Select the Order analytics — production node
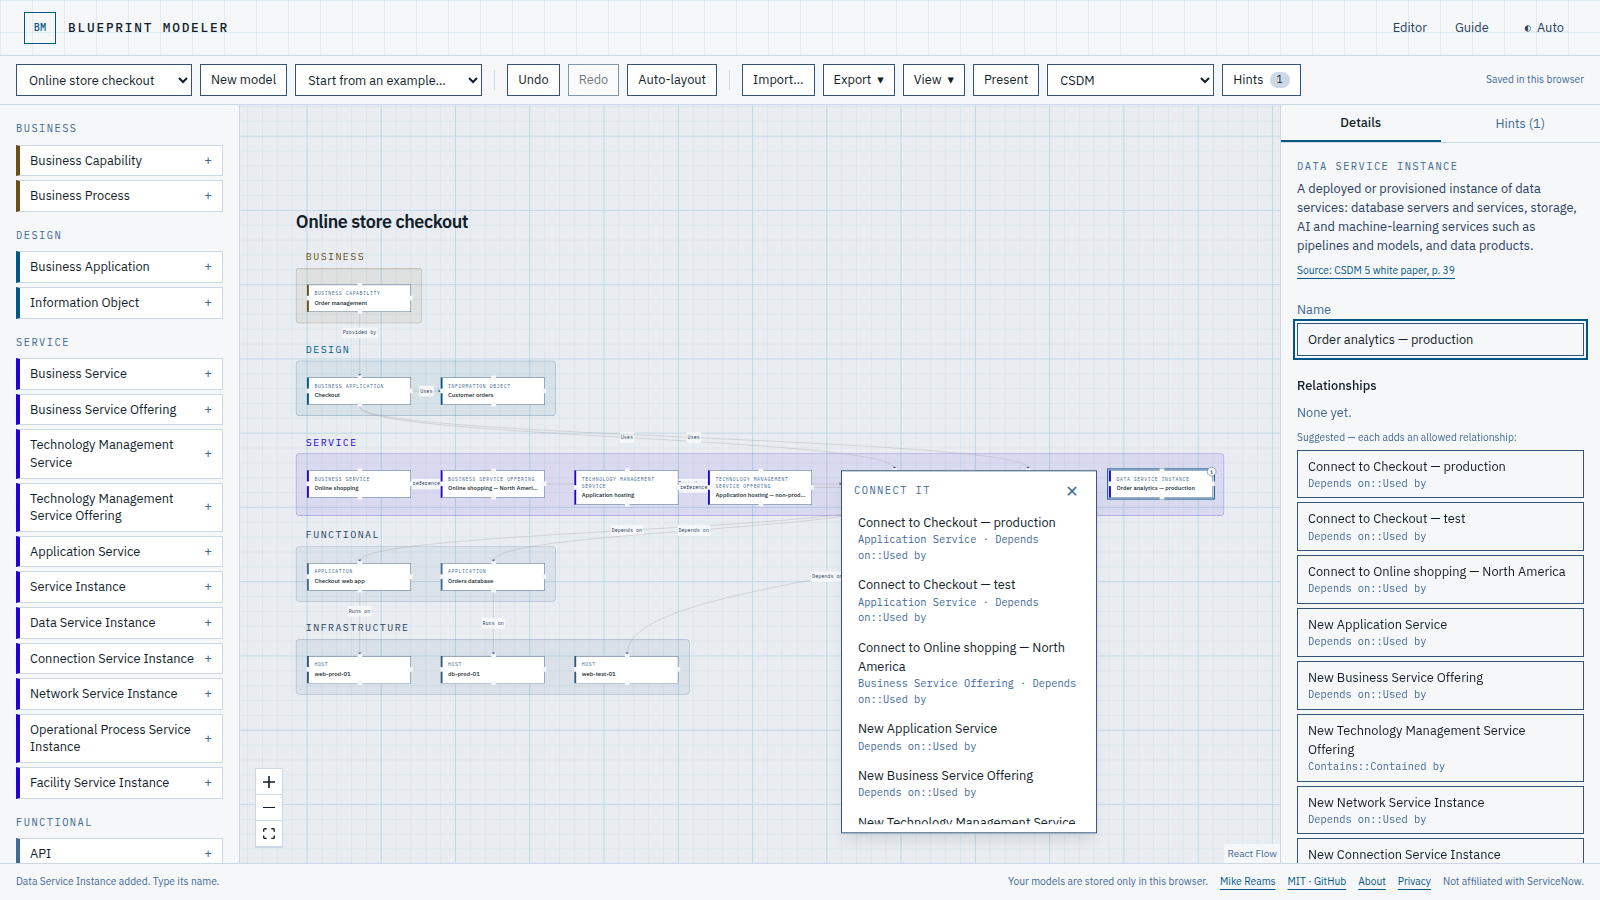This screenshot has width=1600, height=900. (x=1161, y=484)
